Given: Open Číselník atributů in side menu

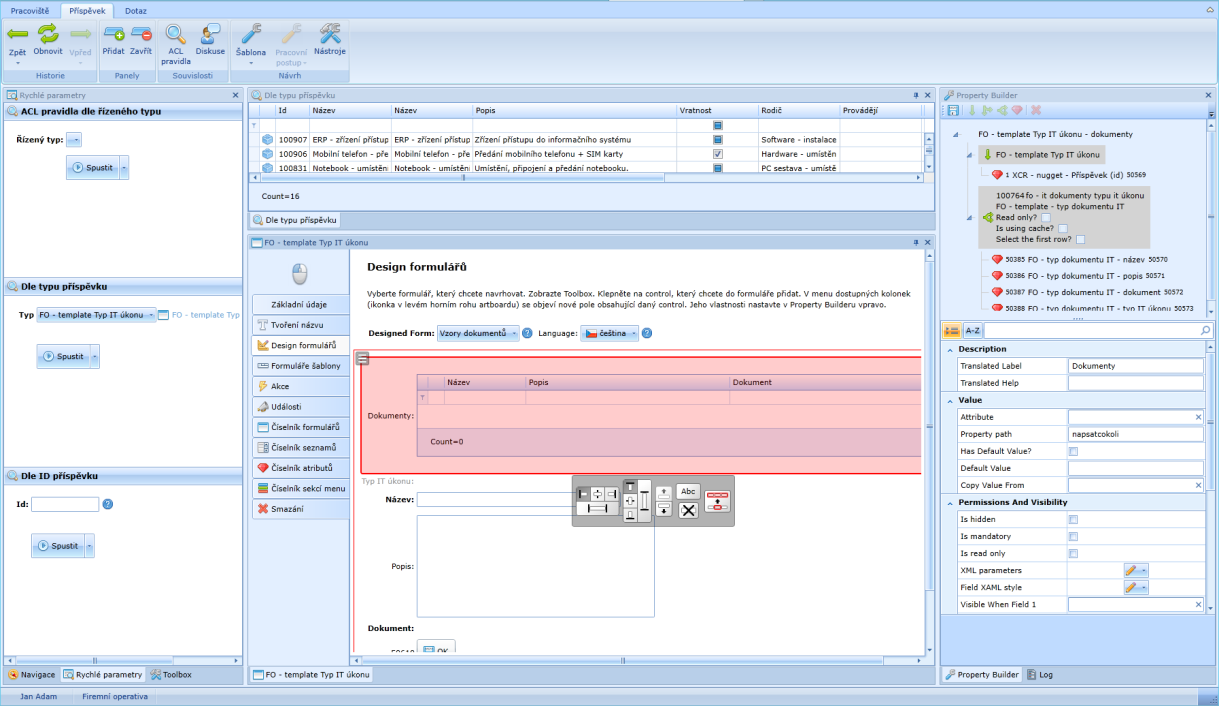Looking at the screenshot, I should pos(301,467).
